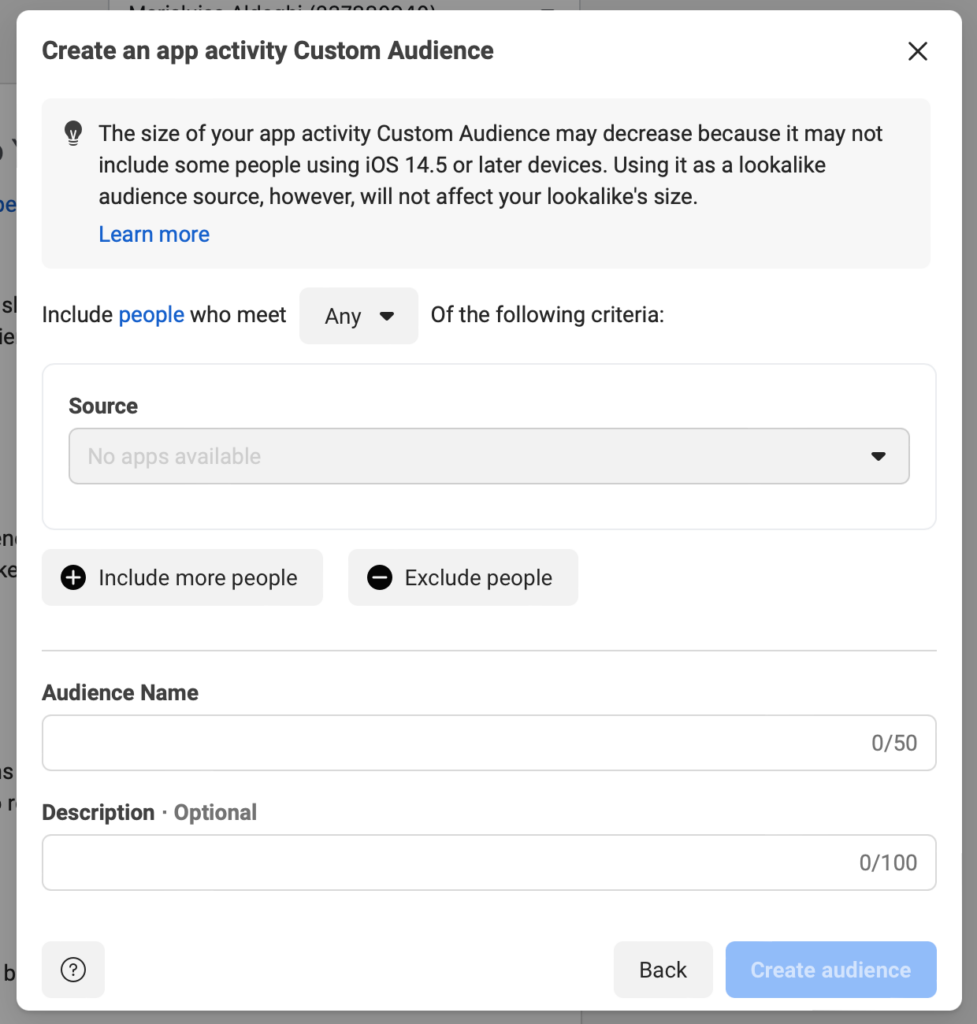This screenshot has height=1024, width=977.
Task: Click the Source dropdown caret arrow
Action: coord(878,456)
